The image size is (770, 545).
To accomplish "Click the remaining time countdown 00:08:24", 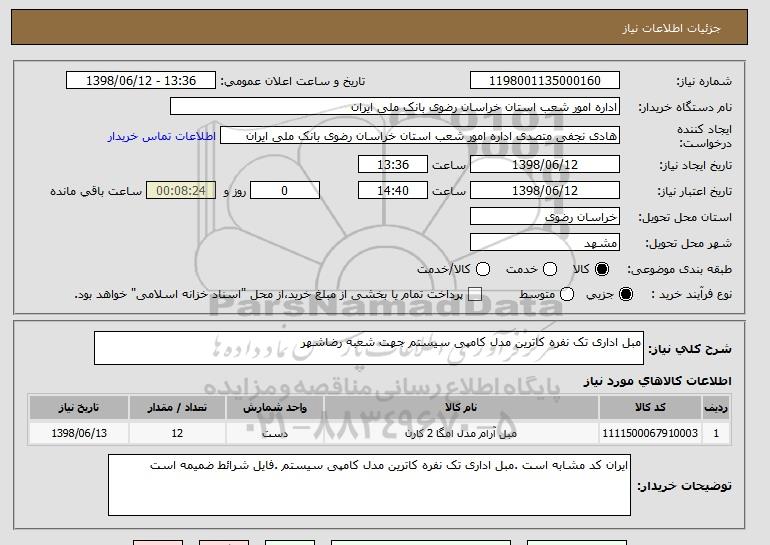I will [x=181, y=191].
